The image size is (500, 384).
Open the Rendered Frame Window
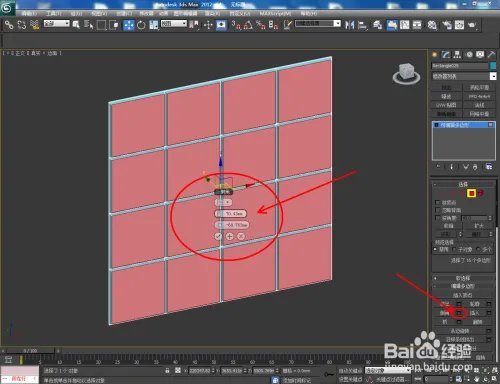coord(459,25)
